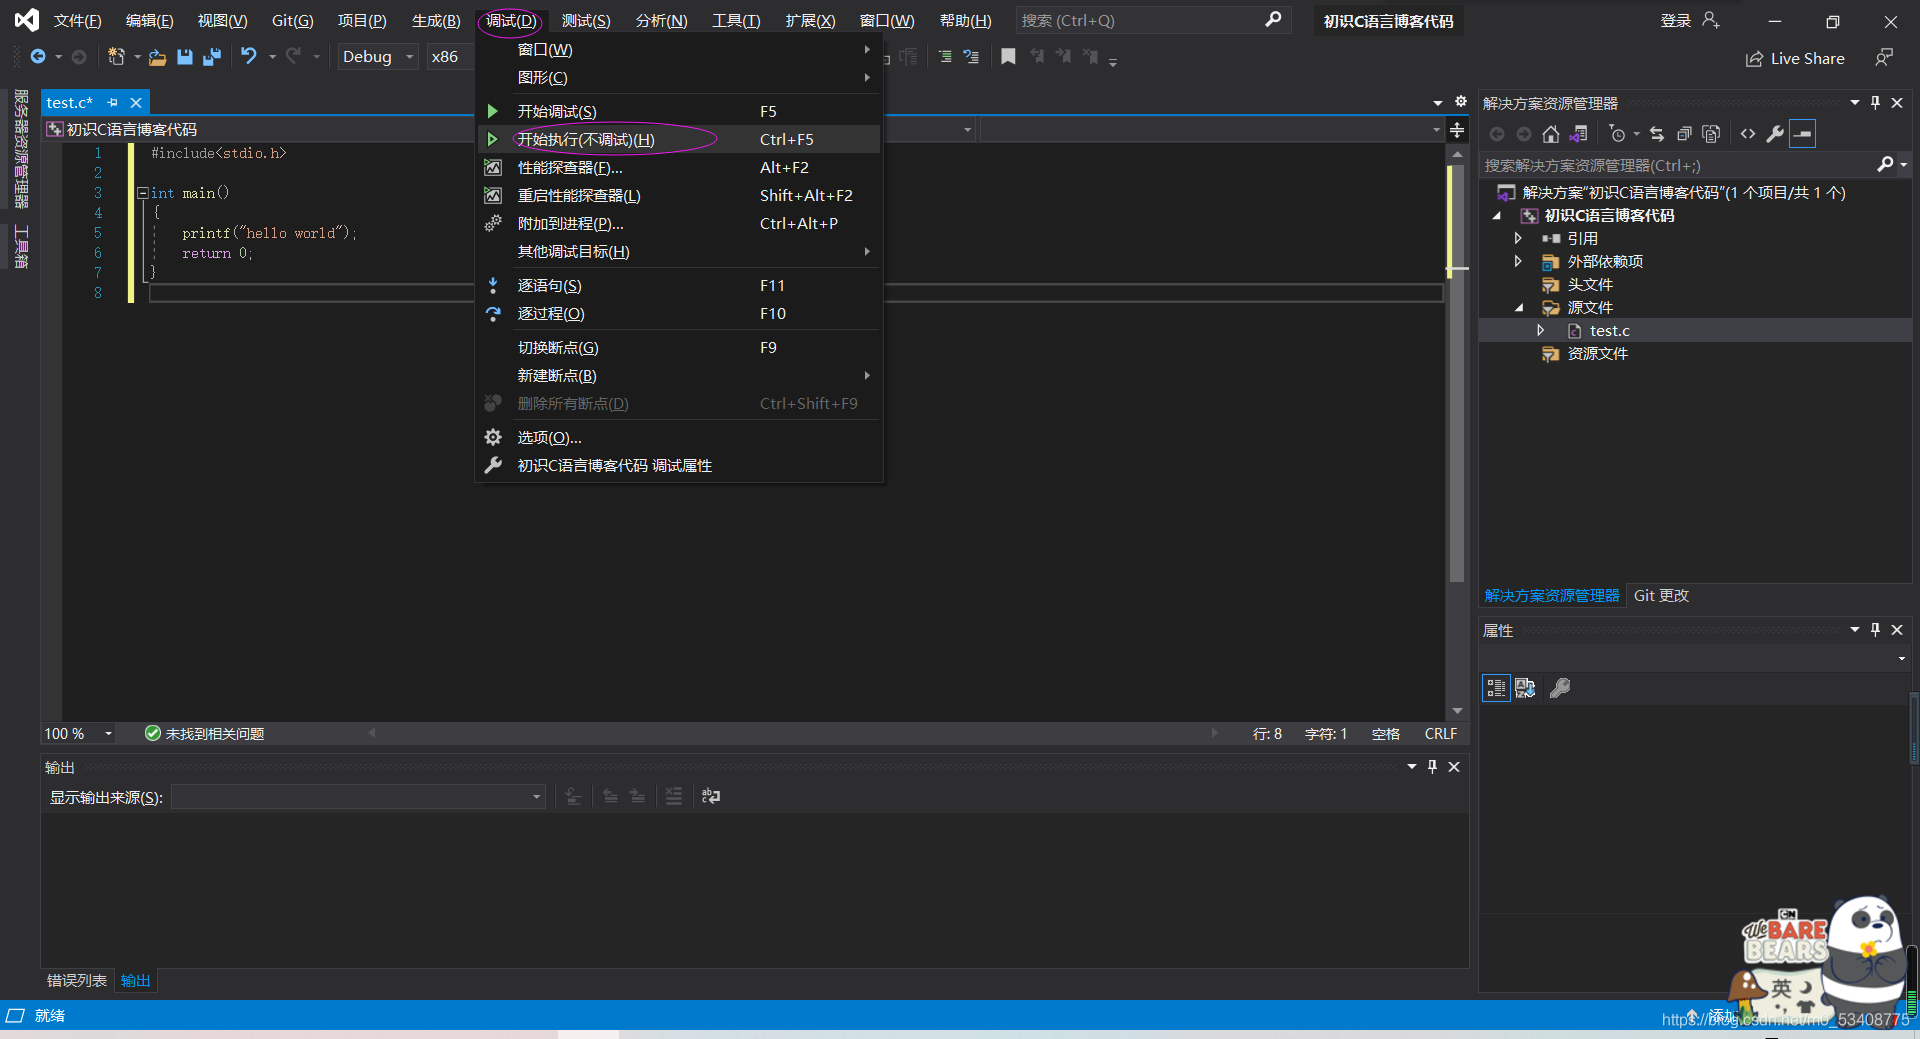Collapse the 源文件 tree node
Screen dimensions: 1920x1039
1519,308
